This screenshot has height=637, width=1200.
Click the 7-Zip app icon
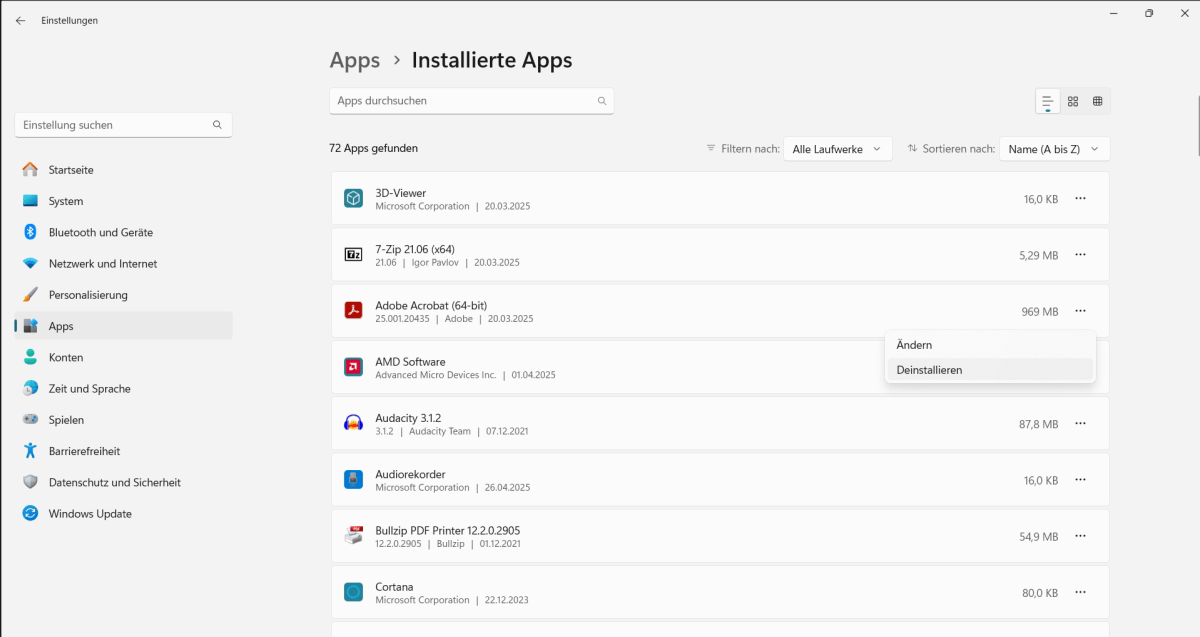[353, 255]
